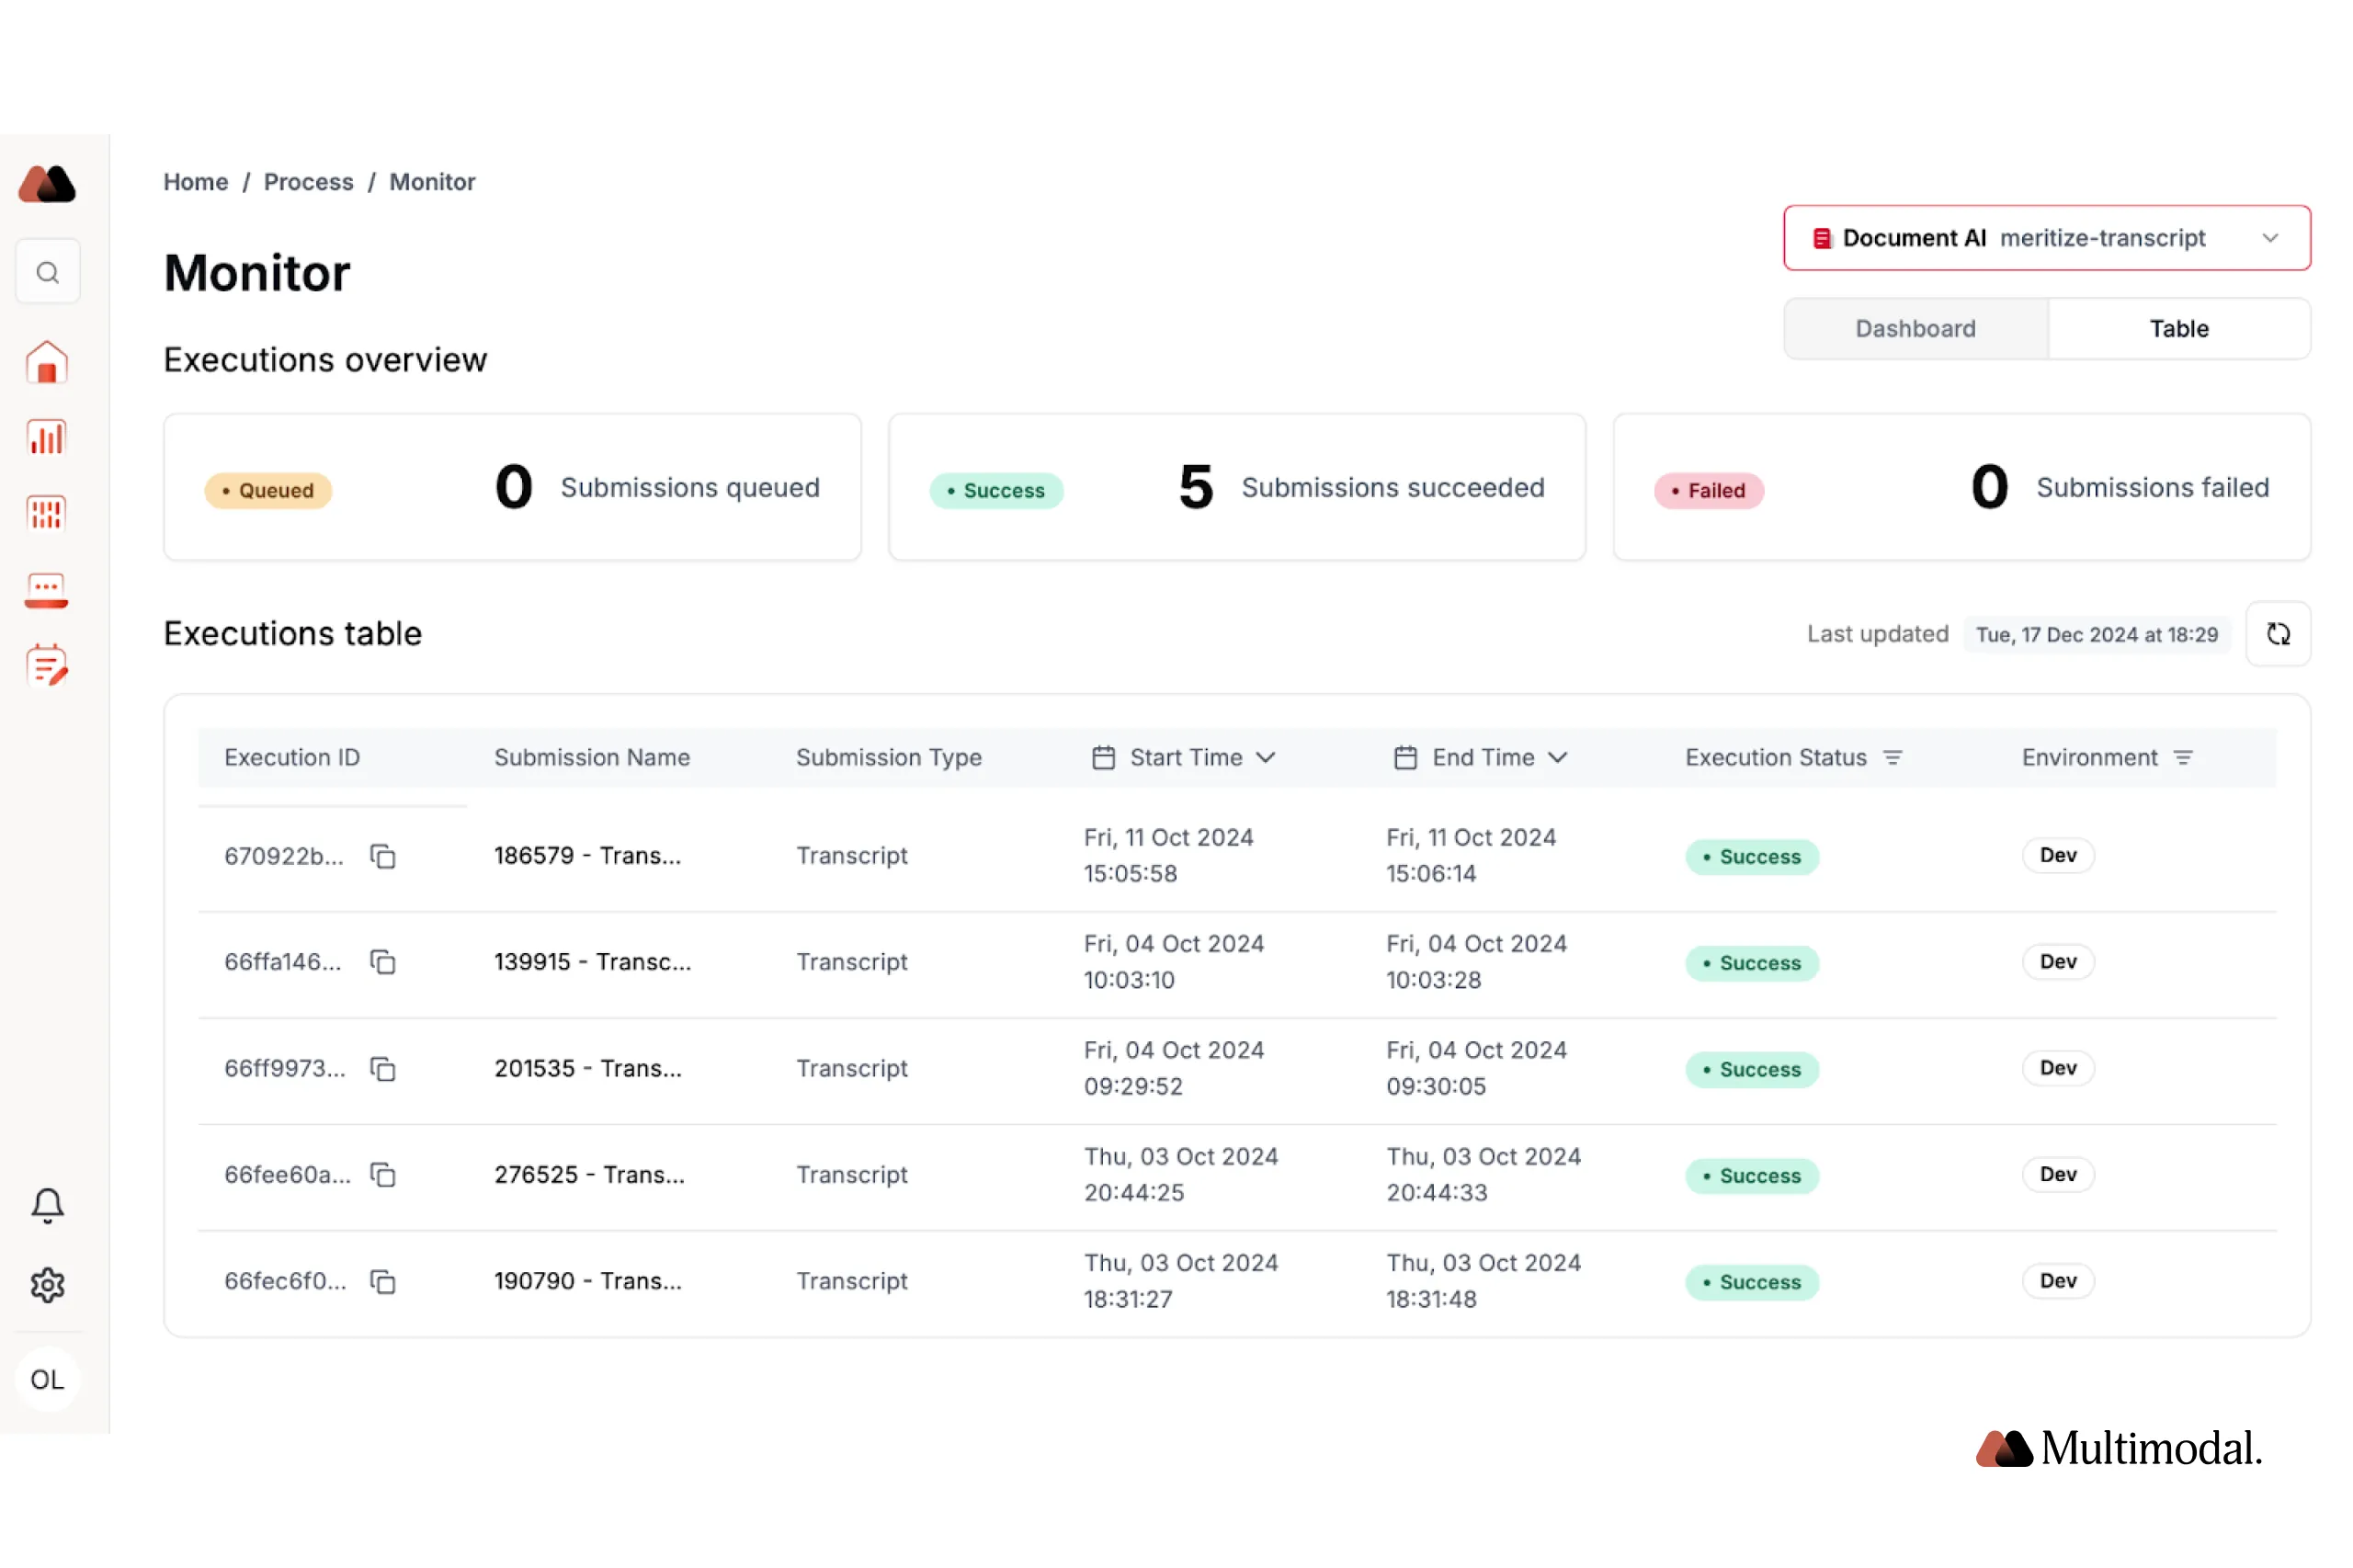The height and width of the screenshot is (1568, 2353).
Task: Open submission 276525 - Trans...
Action: 589,1175
